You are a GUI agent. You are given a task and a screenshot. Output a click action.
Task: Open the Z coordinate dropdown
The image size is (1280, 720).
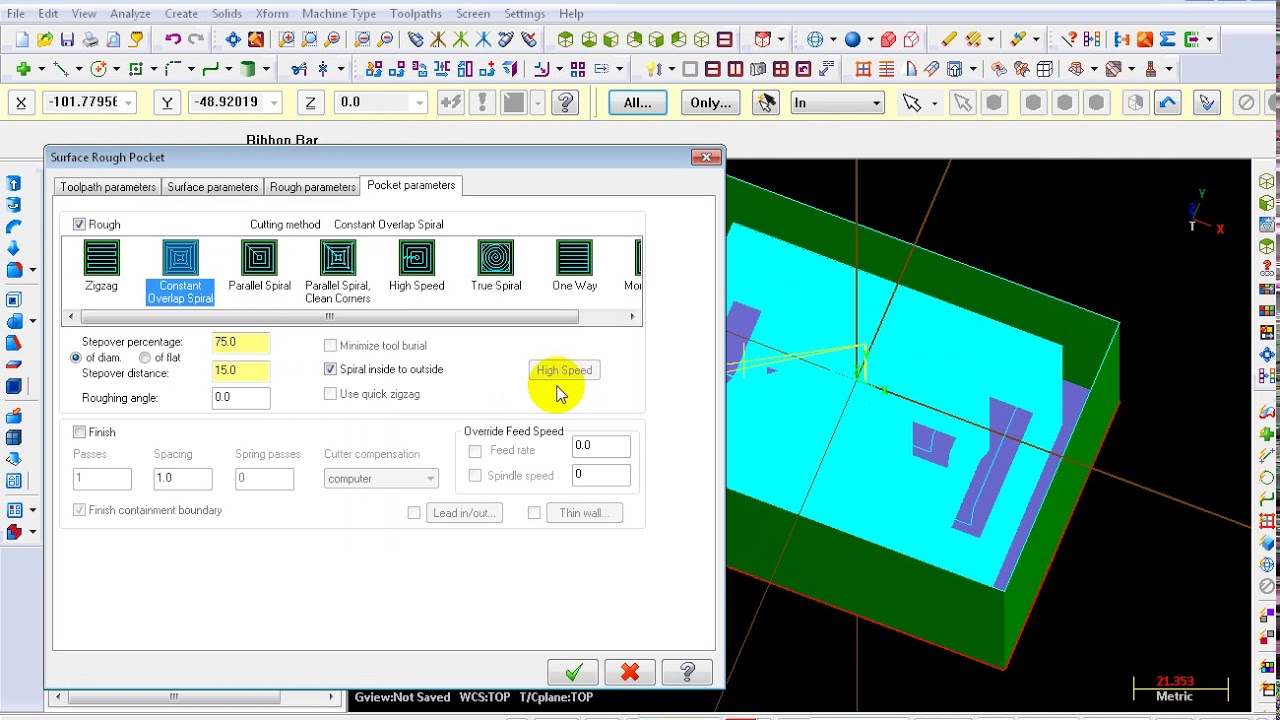[x=419, y=103]
